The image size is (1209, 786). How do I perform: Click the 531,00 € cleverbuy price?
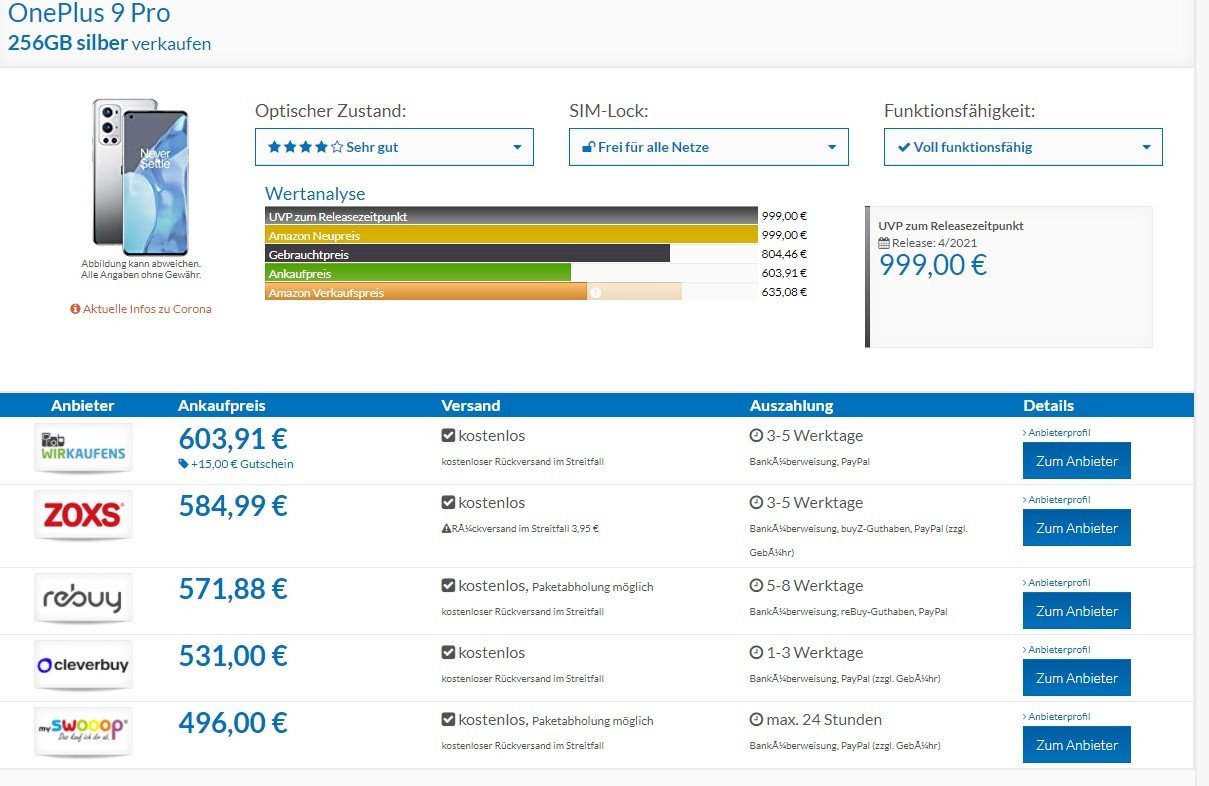pyautogui.click(x=233, y=655)
